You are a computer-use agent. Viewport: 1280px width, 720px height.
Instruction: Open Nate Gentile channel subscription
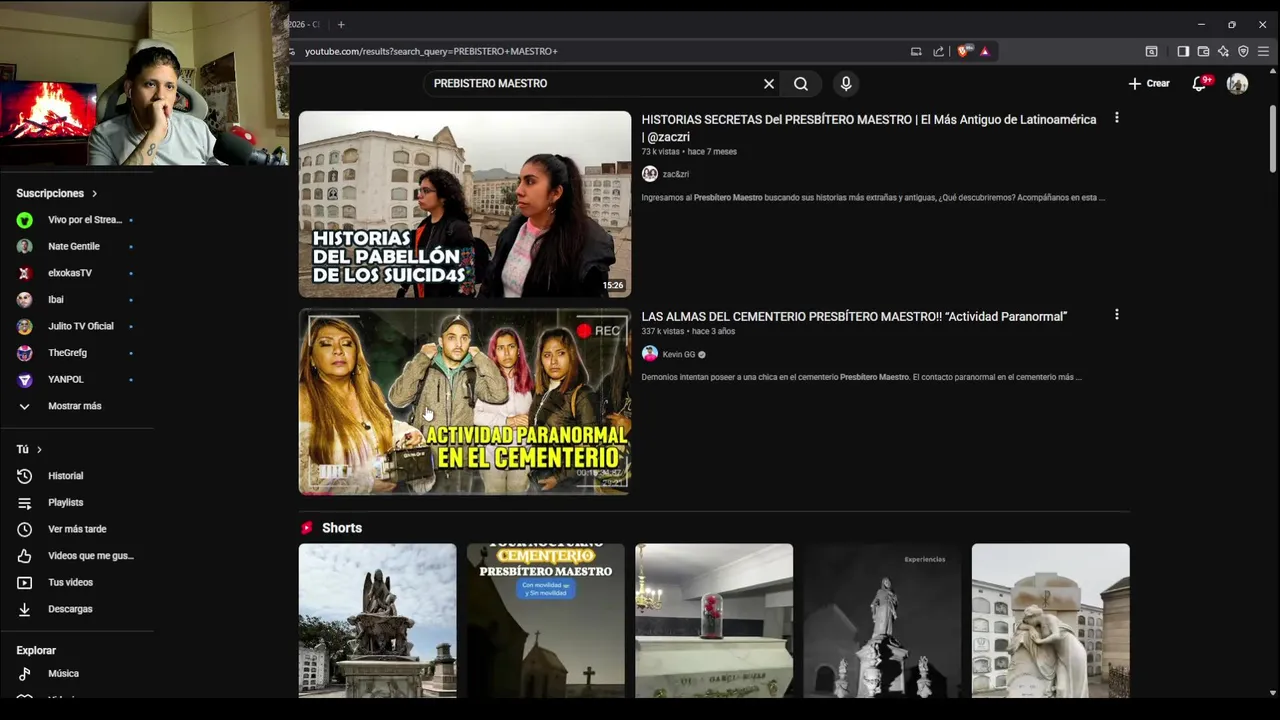pyautogui.click(x=76, y=246)
